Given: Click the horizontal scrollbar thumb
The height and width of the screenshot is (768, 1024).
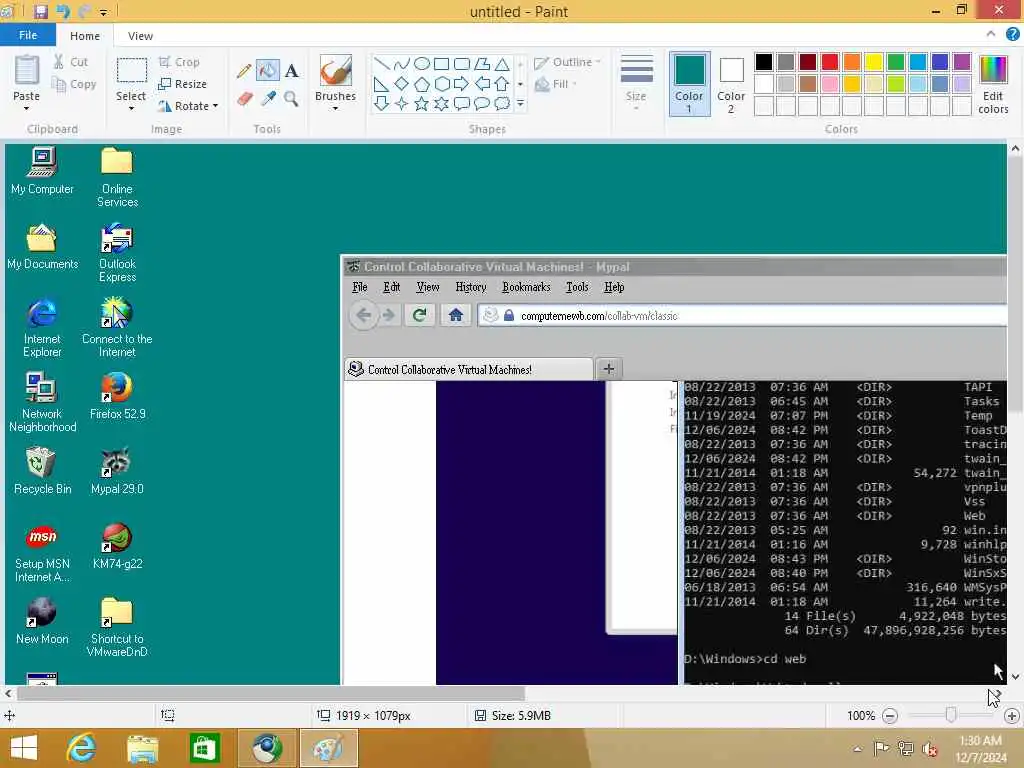Looking at the screenshot, I should point(270,693).
